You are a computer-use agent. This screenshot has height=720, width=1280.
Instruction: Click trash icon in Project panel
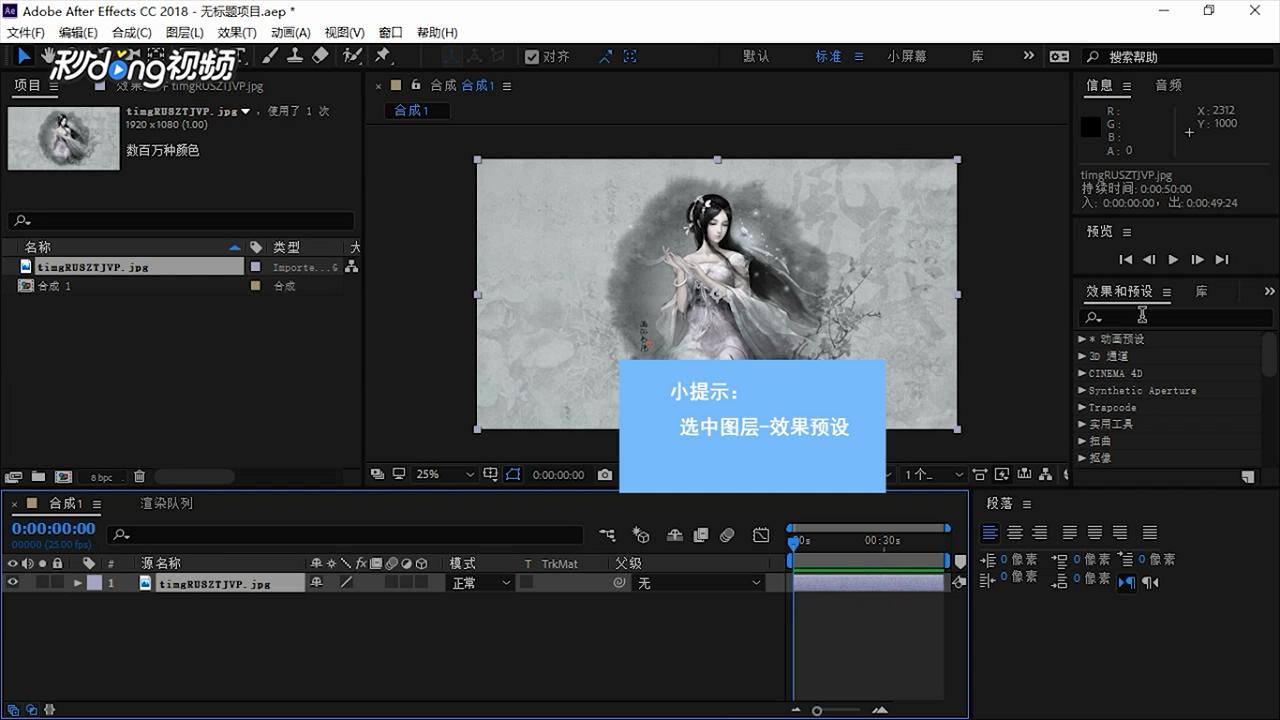(139, 477)
